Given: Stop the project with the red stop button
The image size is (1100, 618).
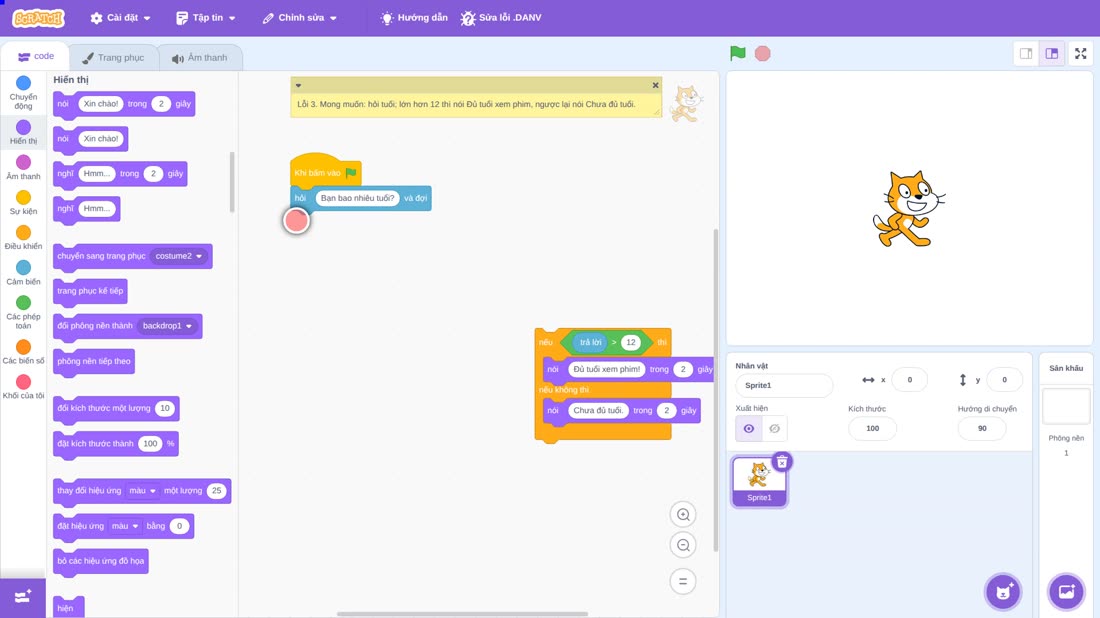Looking at the screenshot, I should pos(763,53).
